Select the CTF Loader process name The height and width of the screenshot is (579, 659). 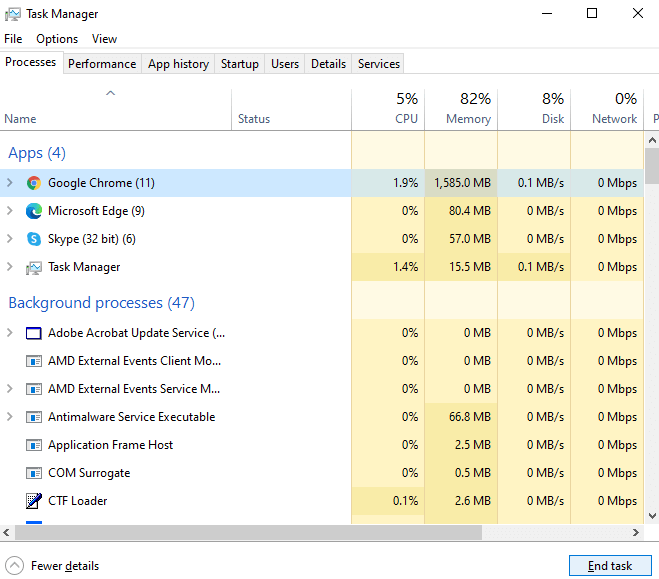point(78,501)
